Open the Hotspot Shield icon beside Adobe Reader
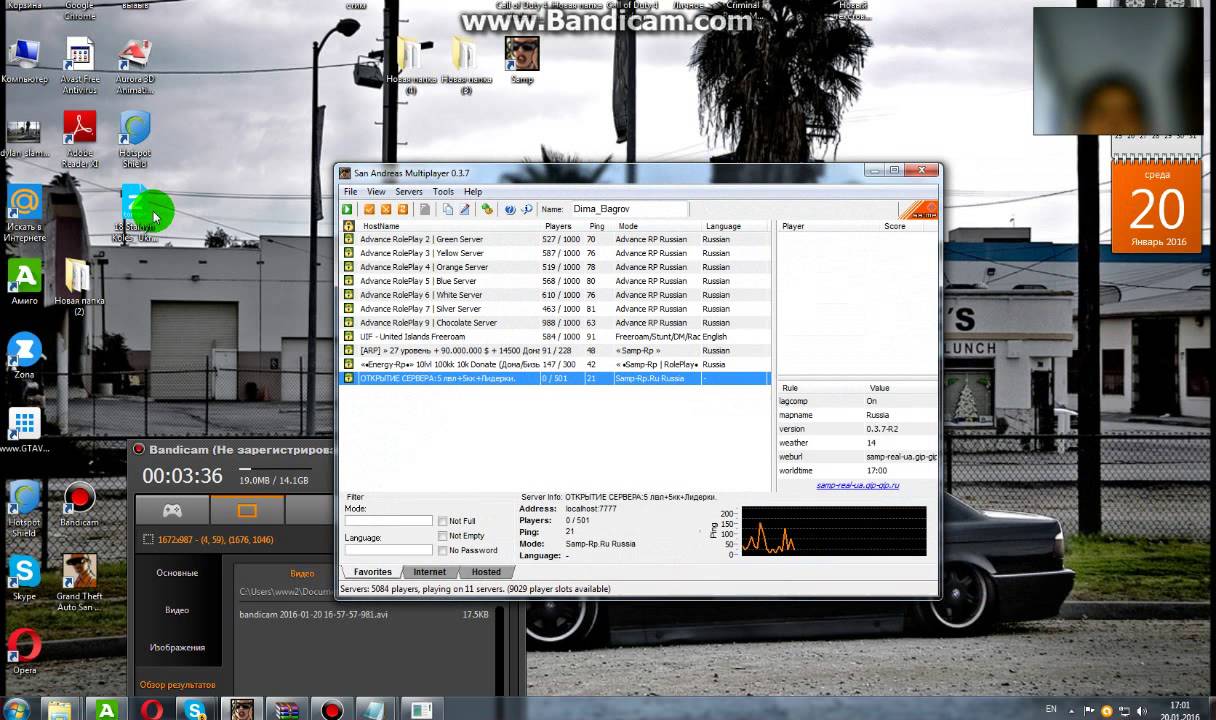This screenshot has width=1216, height=720. 135,139
